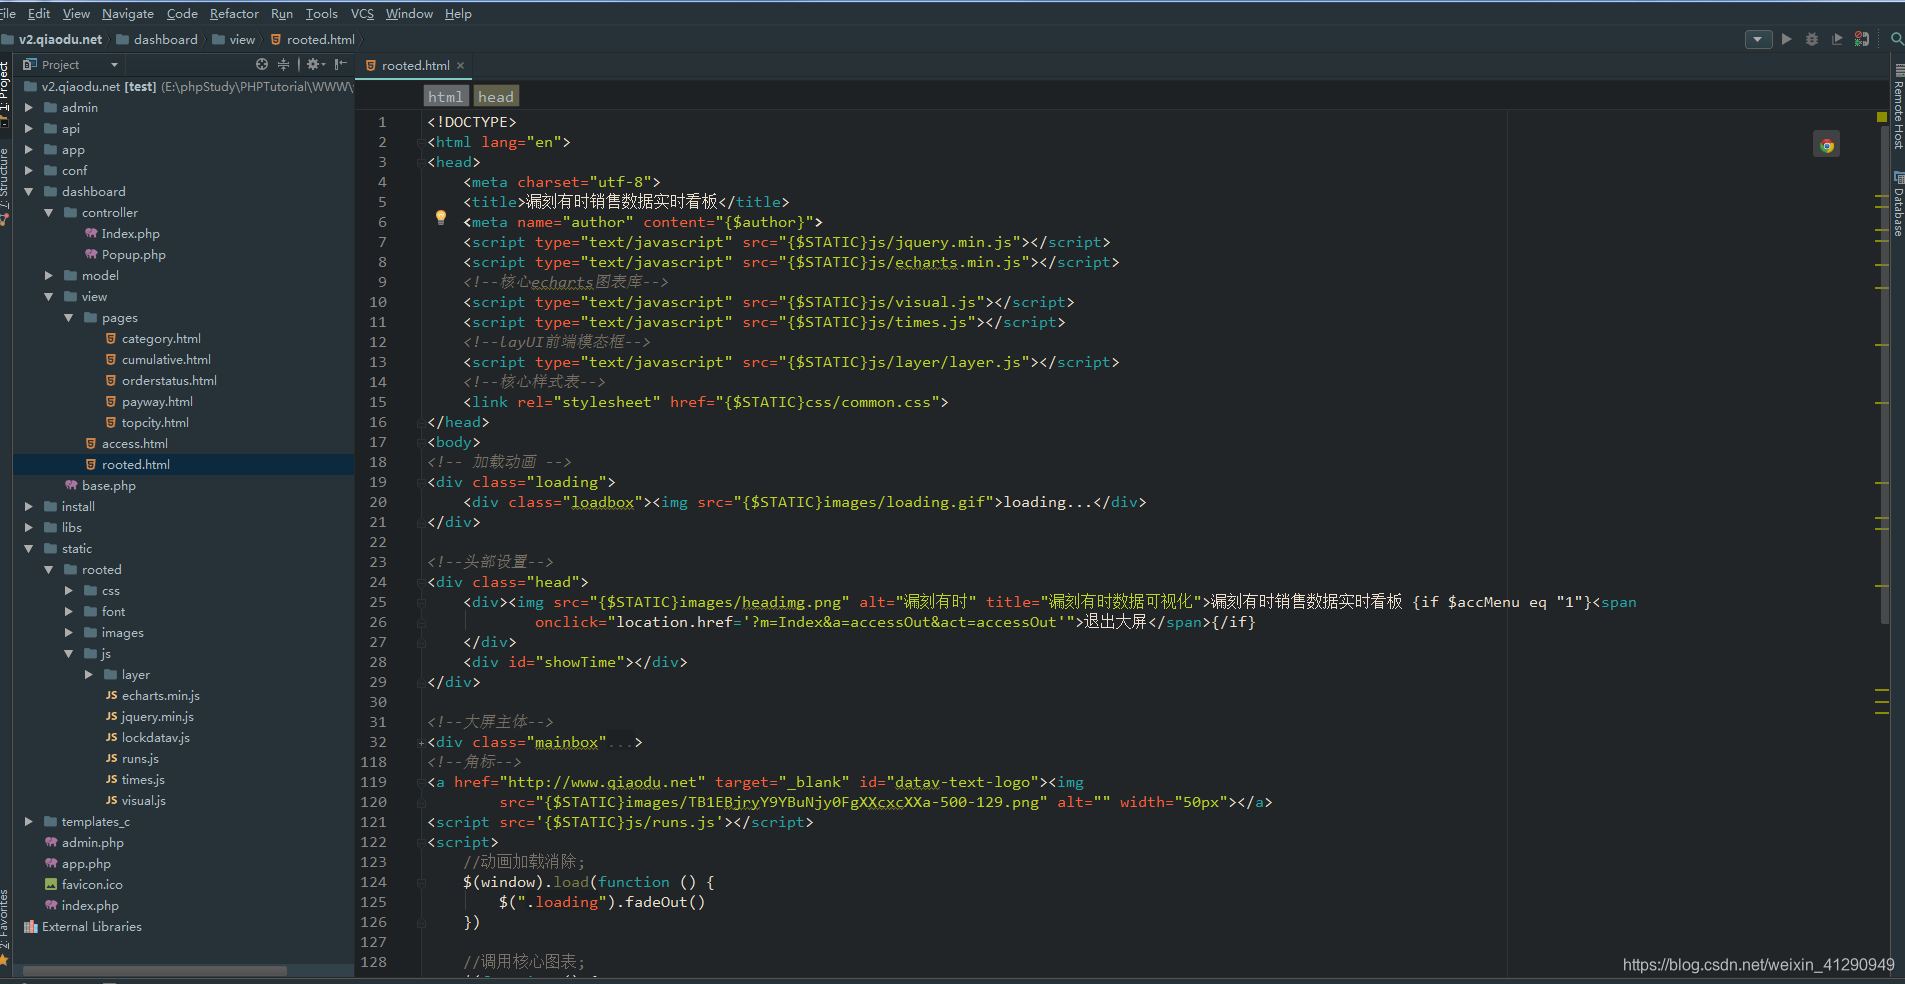The height and width of the screenshot is (984, 1905).
Task: Open the Database side panel
Action: click(x=1898, y=205)
